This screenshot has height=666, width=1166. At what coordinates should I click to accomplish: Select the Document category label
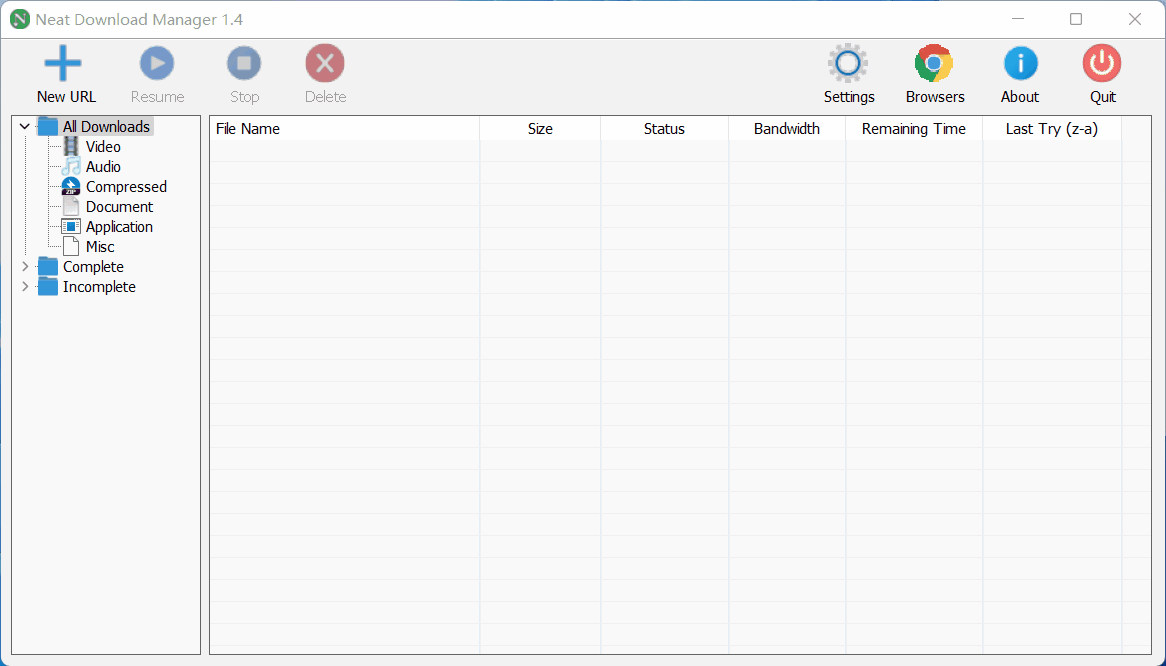tap(120, 207)
